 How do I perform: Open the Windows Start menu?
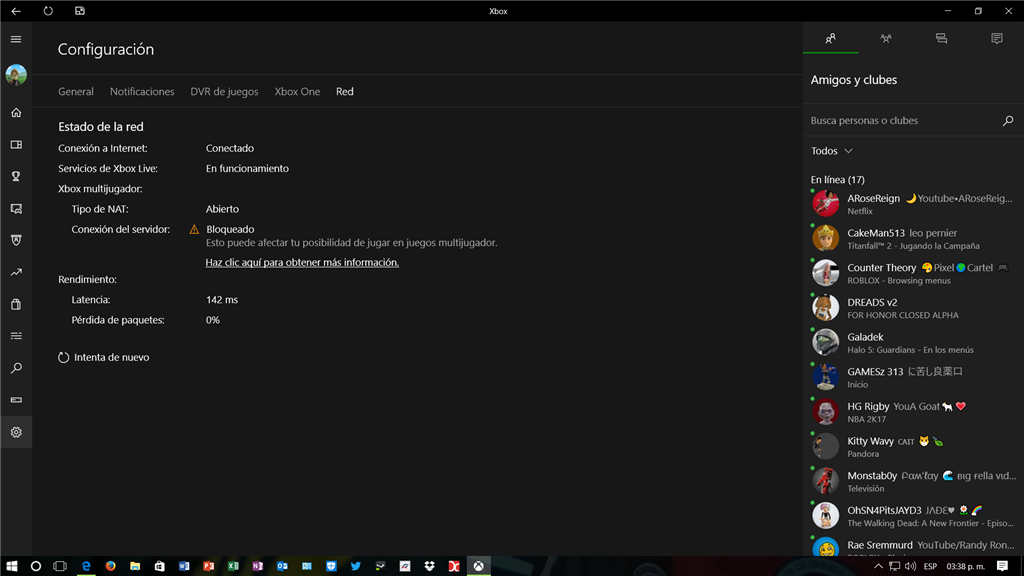point(12,566)
